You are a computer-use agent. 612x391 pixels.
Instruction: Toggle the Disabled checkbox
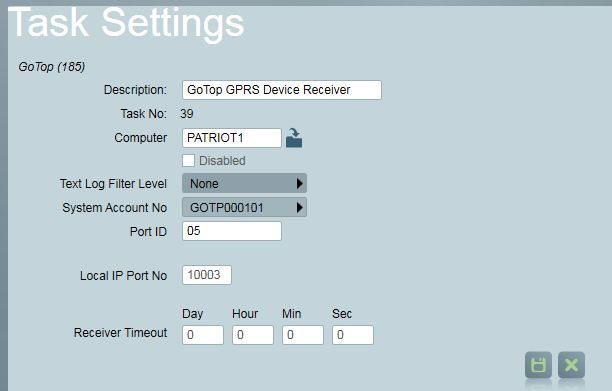coord(189,160)
